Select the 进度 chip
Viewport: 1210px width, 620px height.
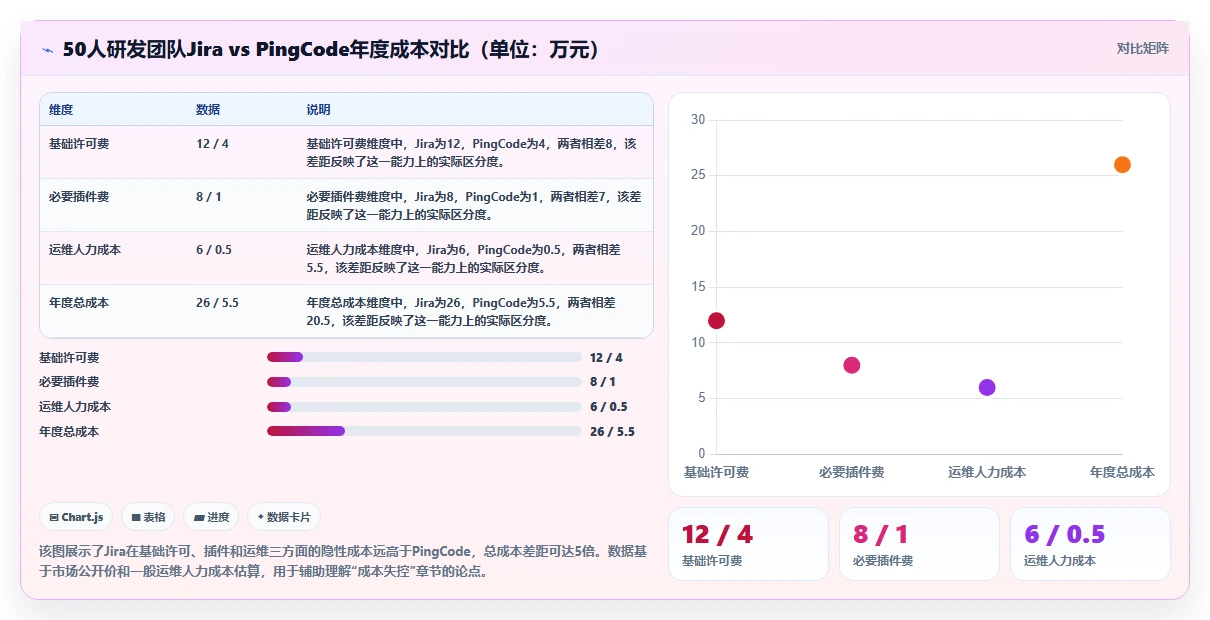211,517
